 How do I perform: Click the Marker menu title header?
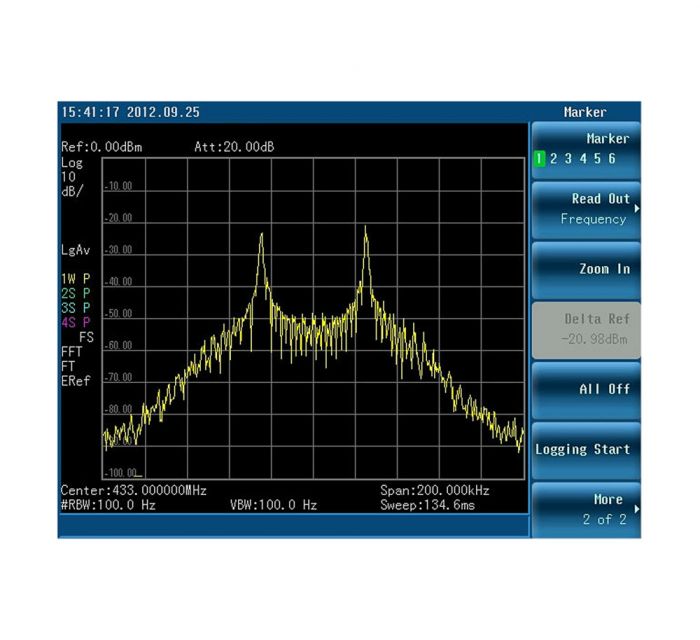click(585, 112)
